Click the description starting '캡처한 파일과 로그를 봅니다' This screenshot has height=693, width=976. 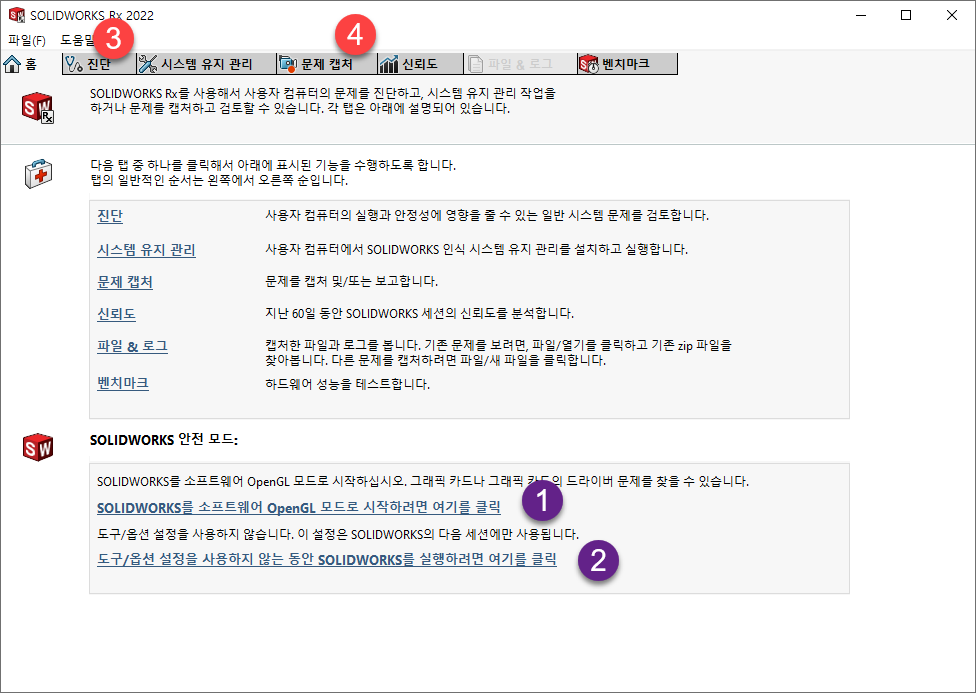[x=499, y=352]
